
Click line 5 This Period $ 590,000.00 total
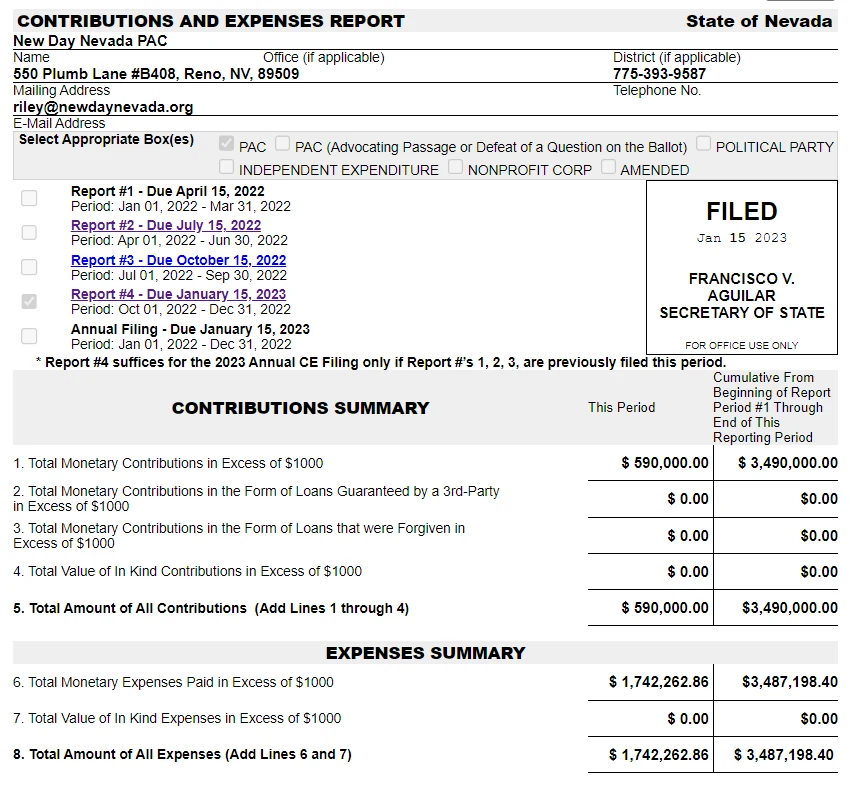[665, 608]
